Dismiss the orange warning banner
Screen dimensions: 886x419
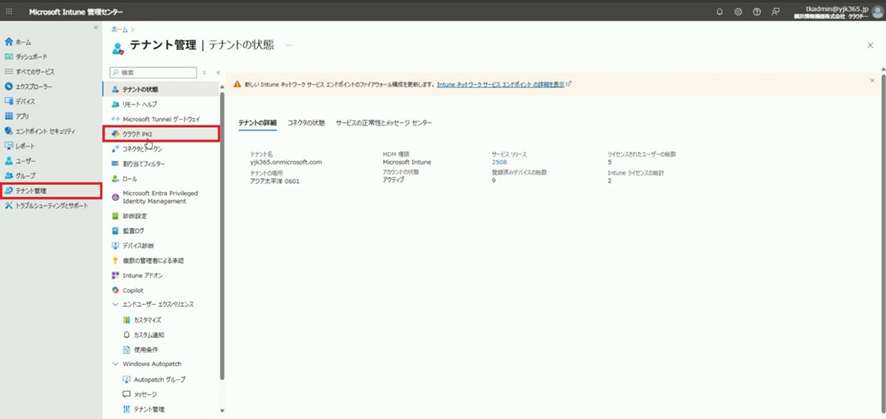click(871, 80)
